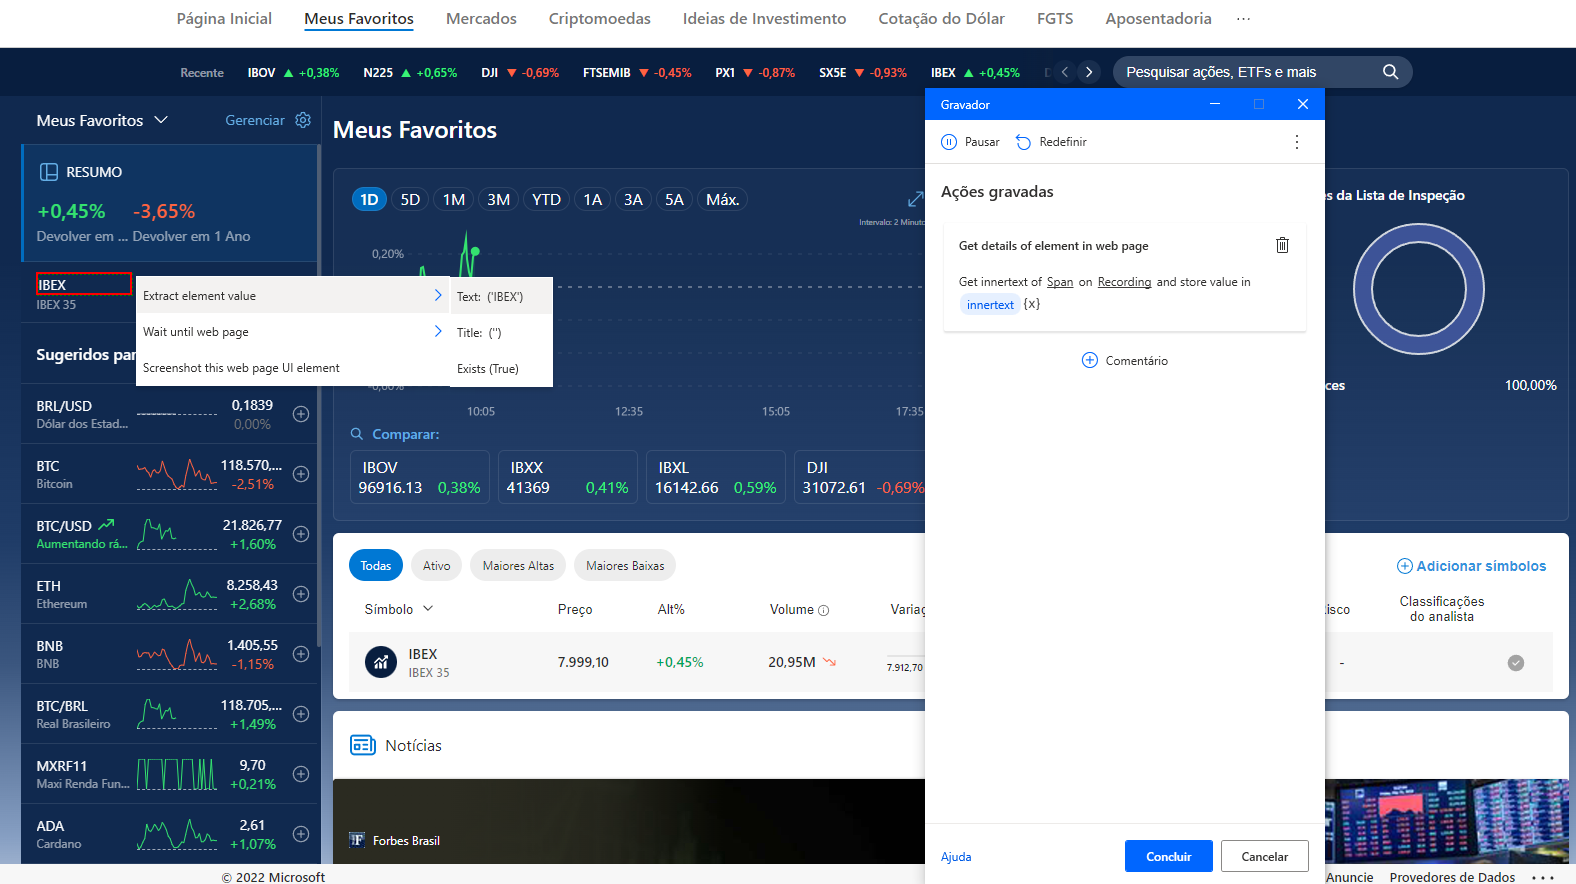Show previous ticker items with left arrow
Image resolution: width=1576 pixels, height=884 pixels.
1065,72
